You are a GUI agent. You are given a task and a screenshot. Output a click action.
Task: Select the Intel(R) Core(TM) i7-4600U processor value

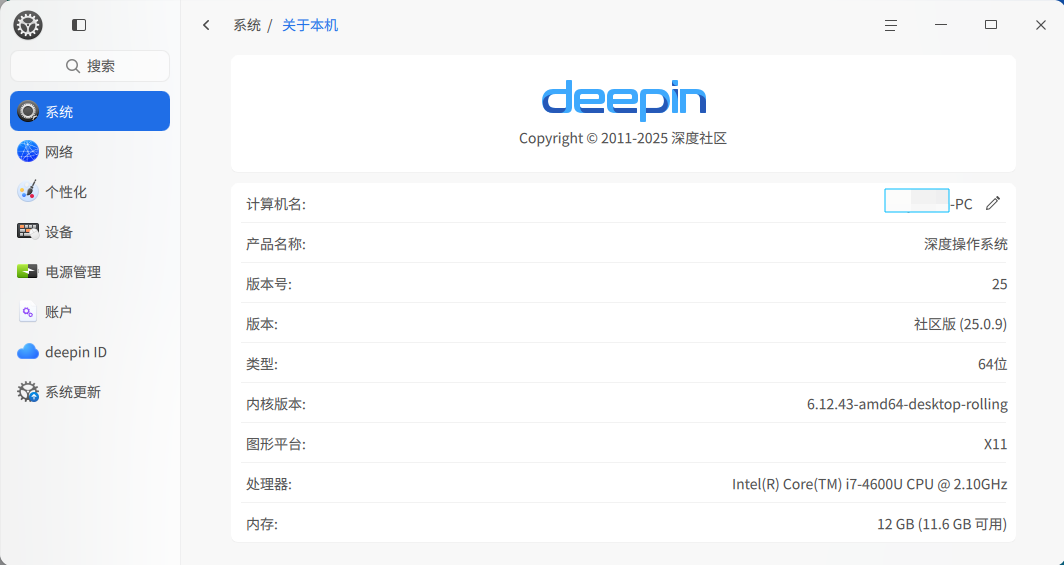pos(869,484)
